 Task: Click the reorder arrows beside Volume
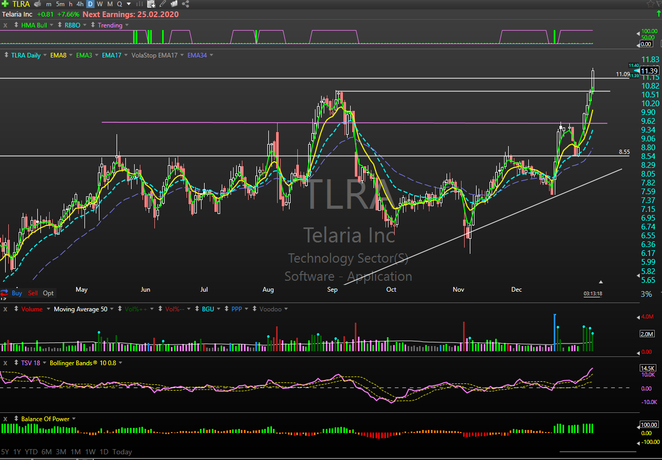(16, 309)
